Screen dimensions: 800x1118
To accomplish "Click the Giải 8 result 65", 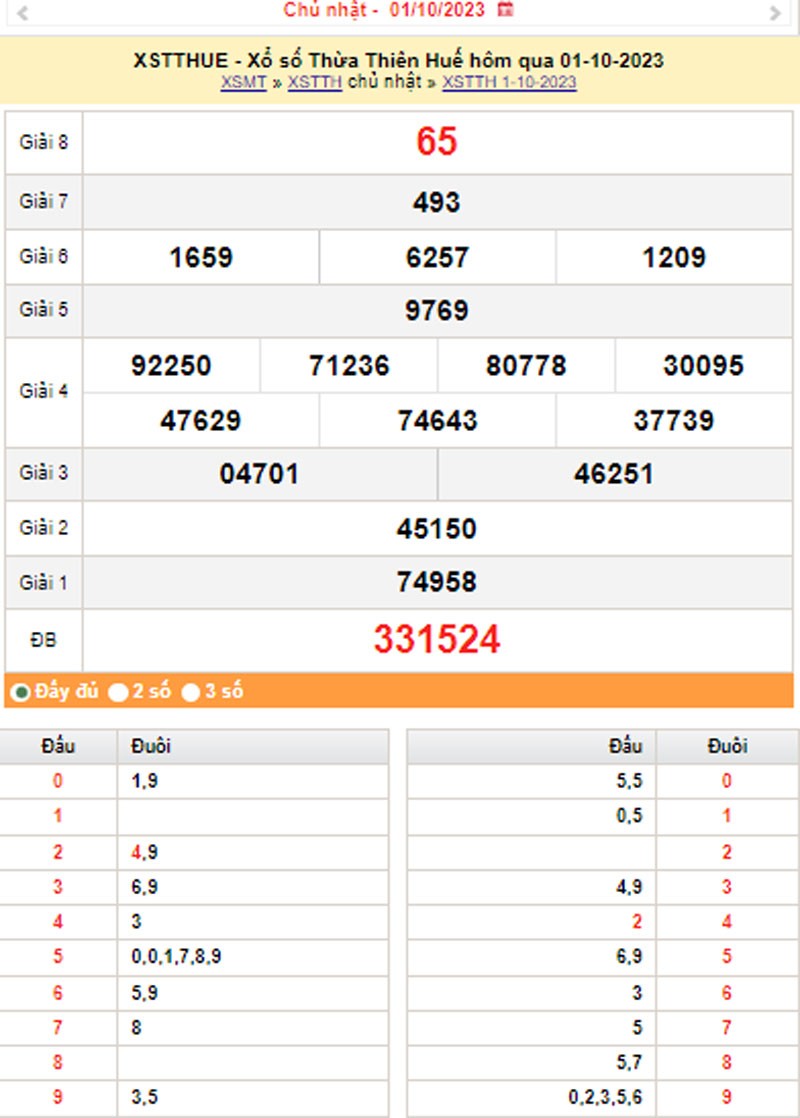I will [436, 141].
